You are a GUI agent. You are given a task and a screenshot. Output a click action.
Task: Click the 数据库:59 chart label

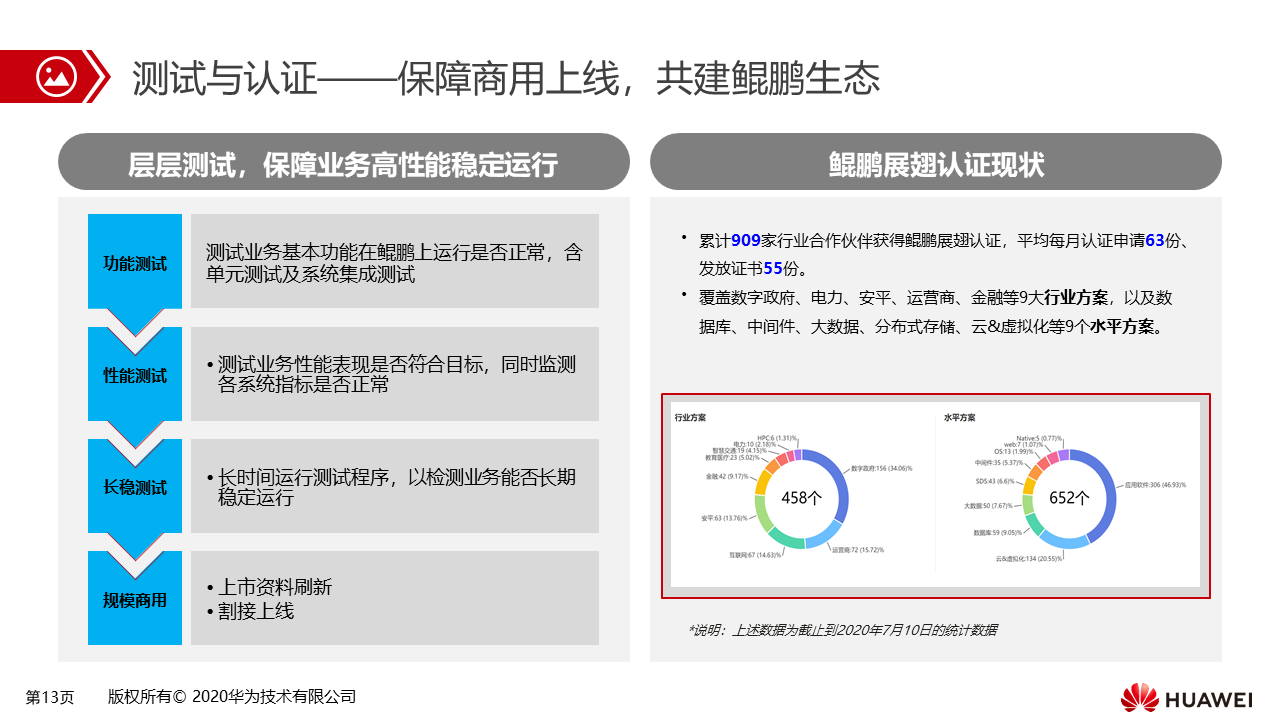point(997,533)
